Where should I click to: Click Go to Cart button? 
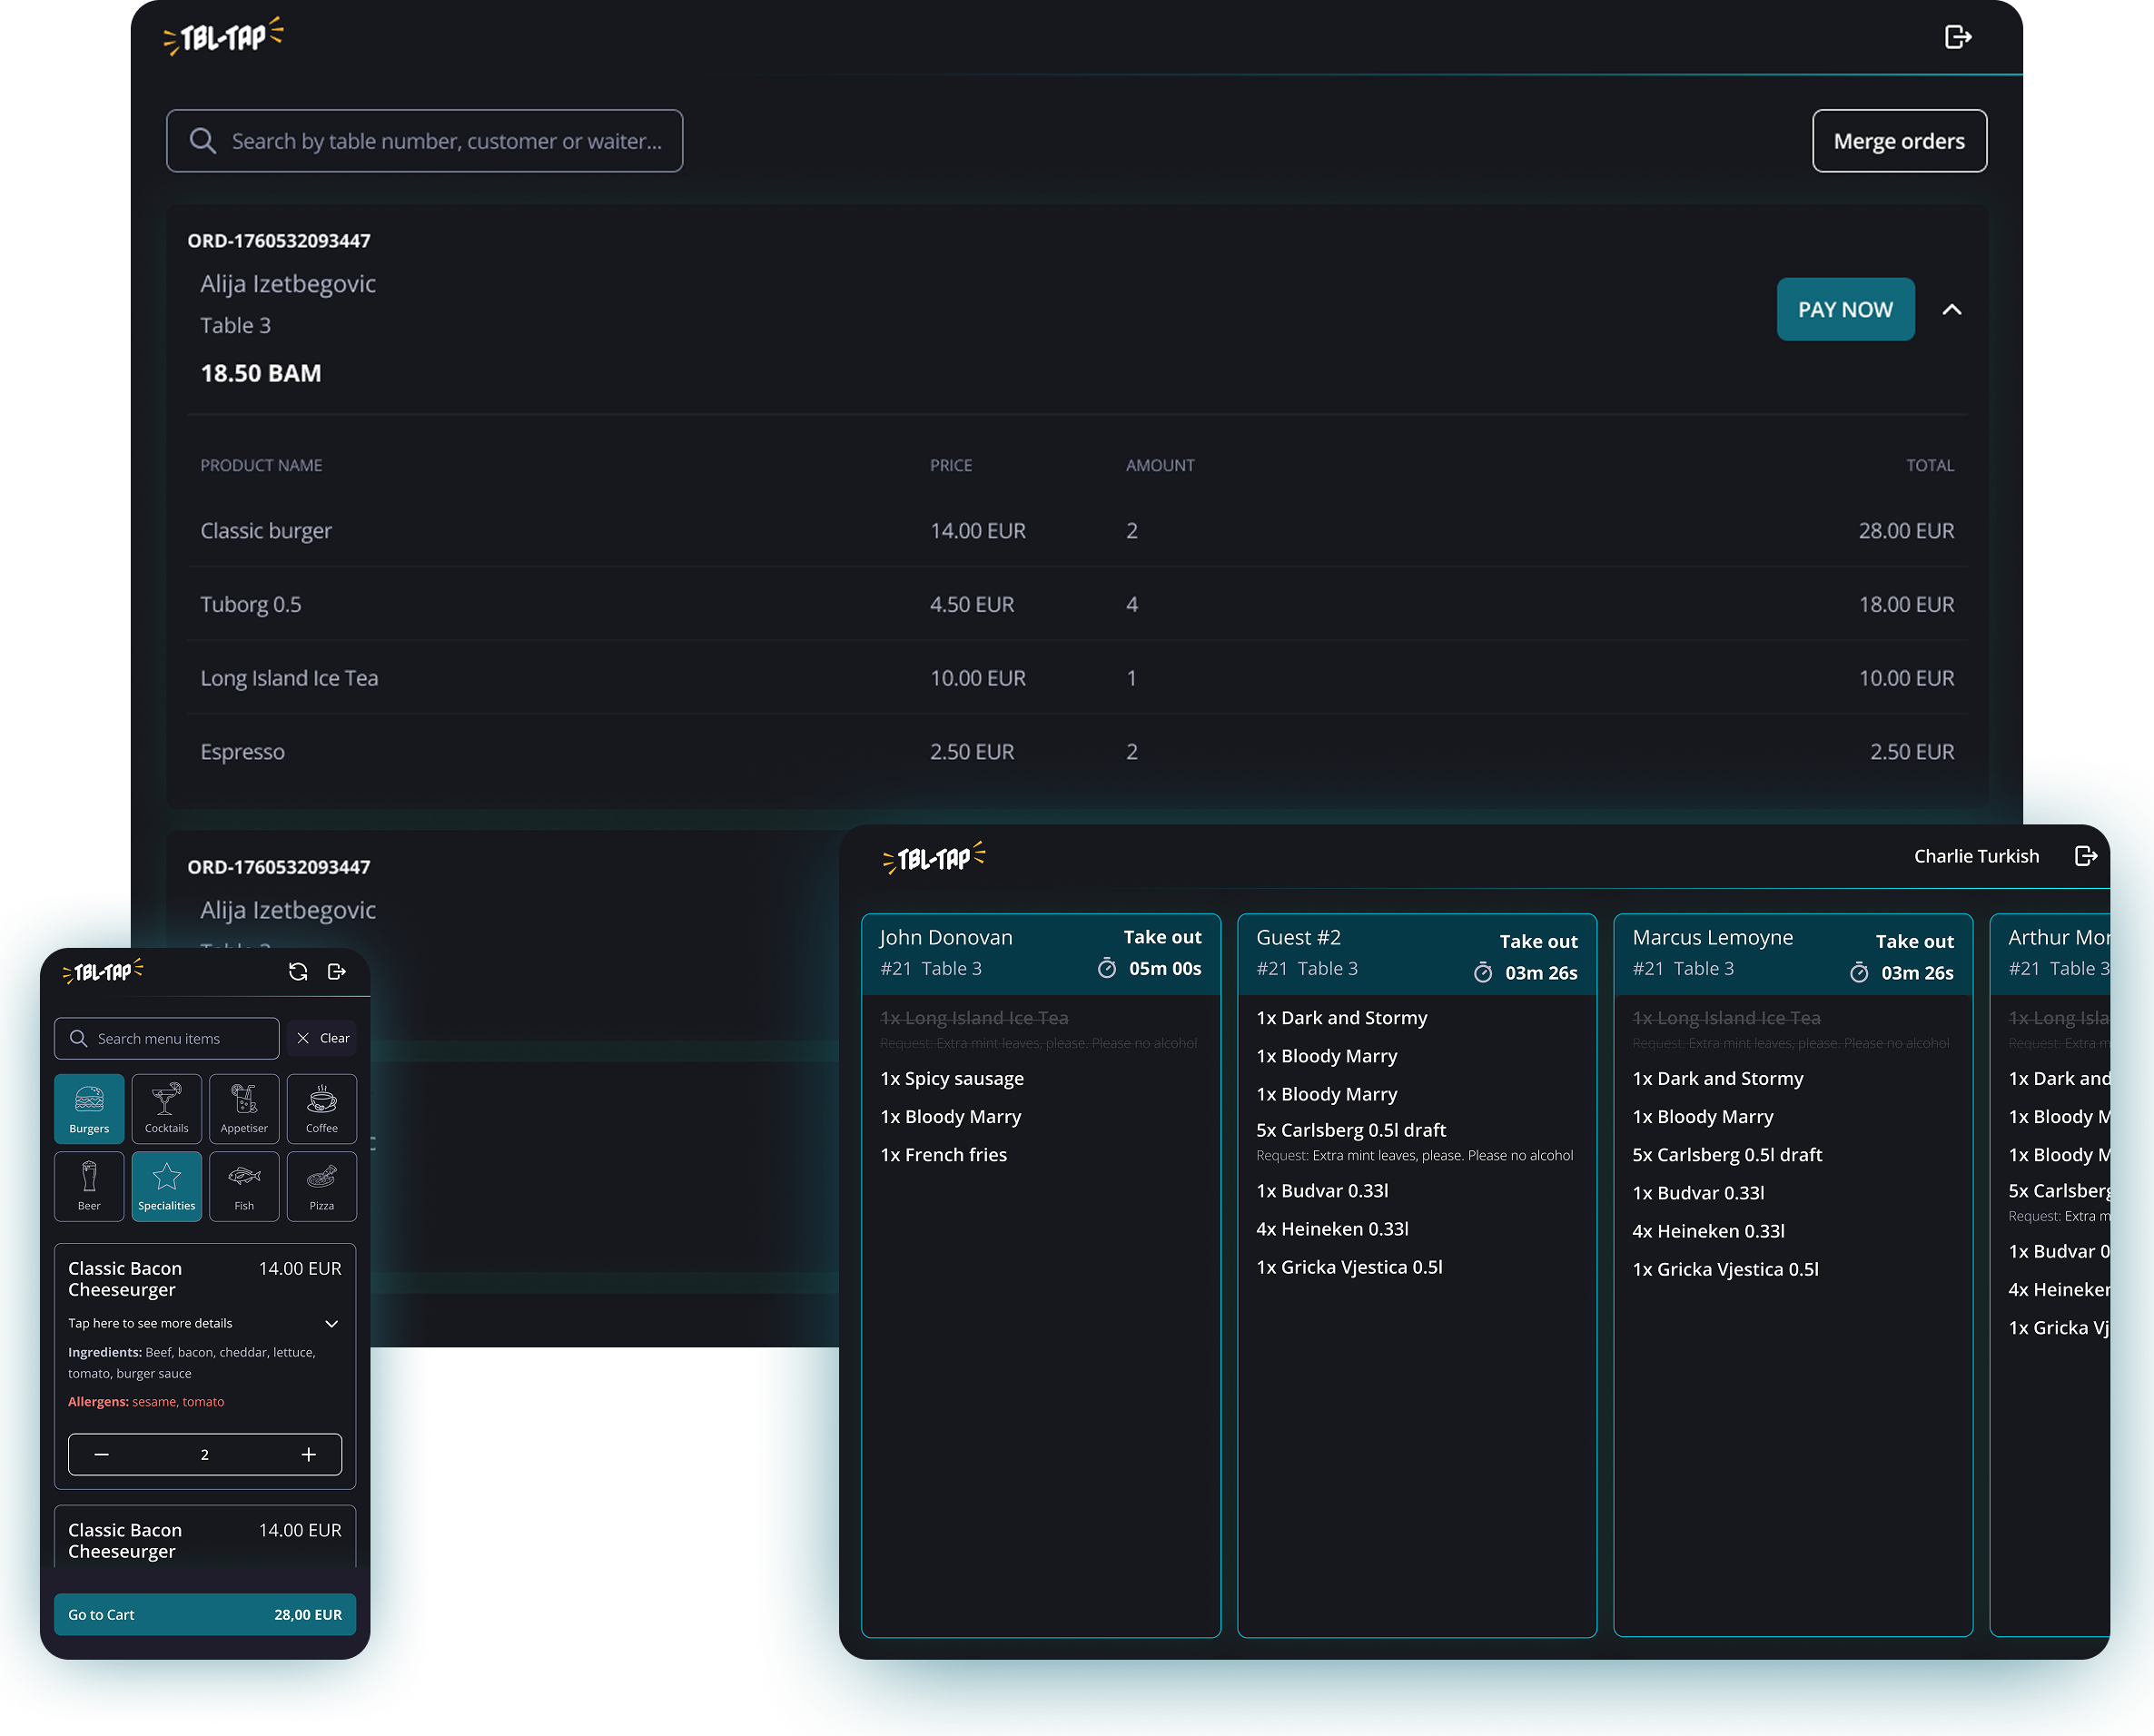tap(205, 1615)
